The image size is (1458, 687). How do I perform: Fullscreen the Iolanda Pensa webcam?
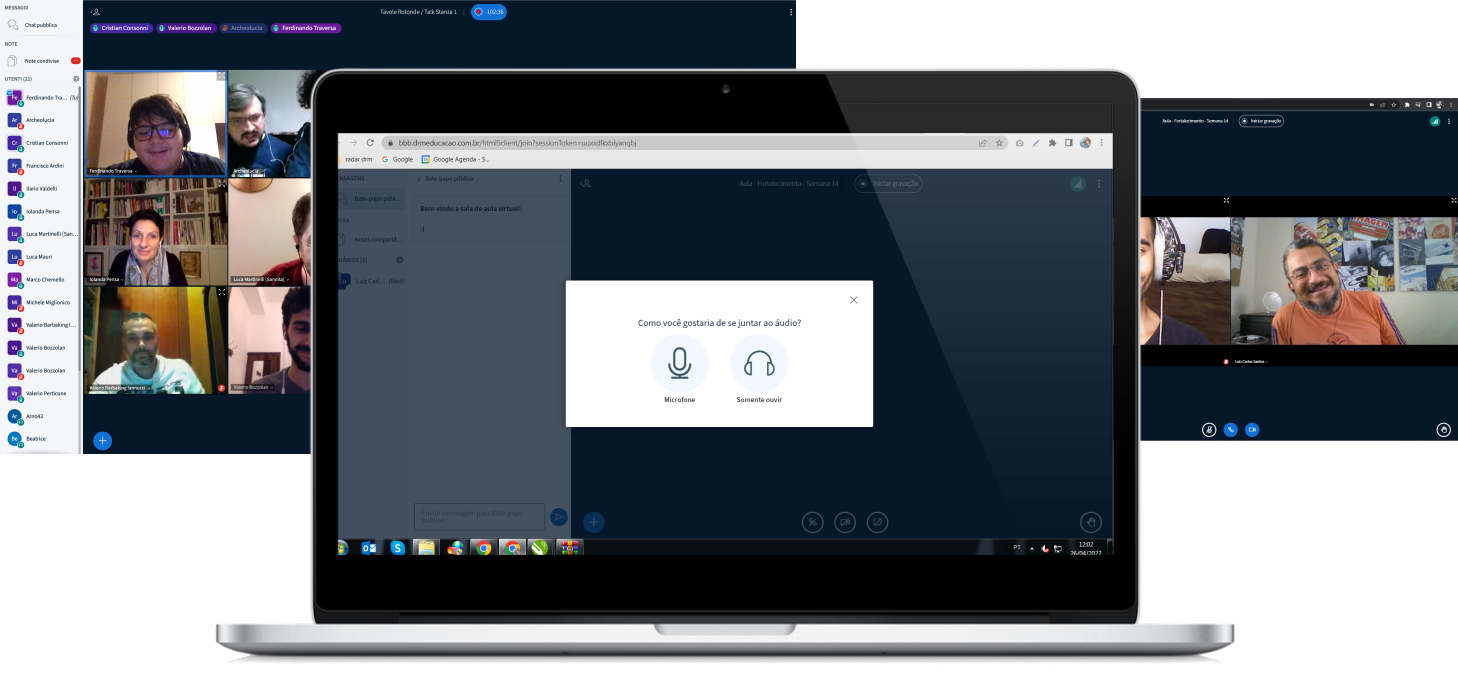point(221,184)
